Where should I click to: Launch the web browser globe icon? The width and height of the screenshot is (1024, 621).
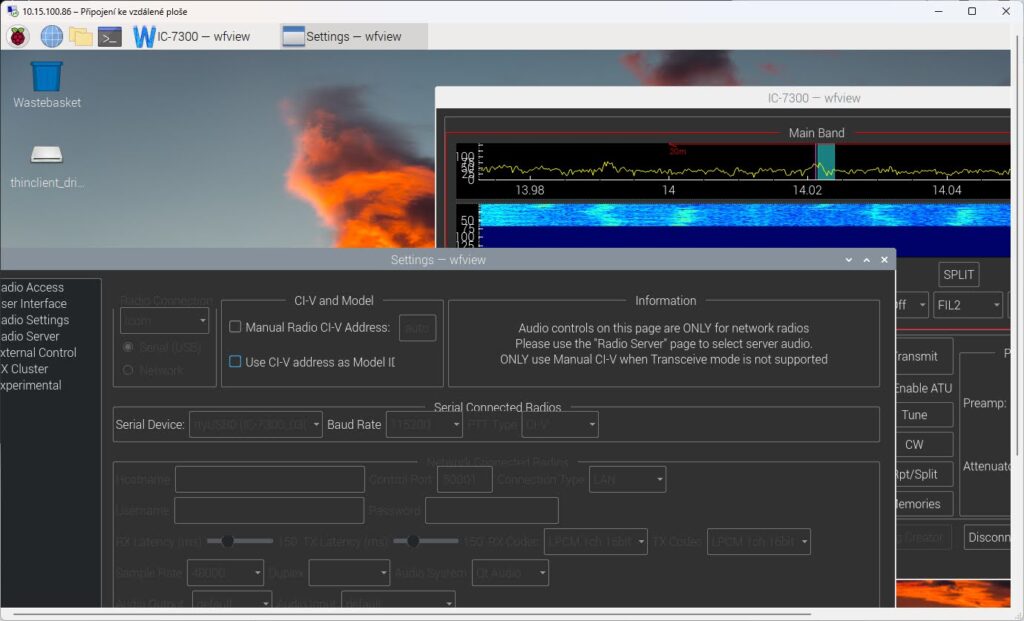[x=51, y=37]
